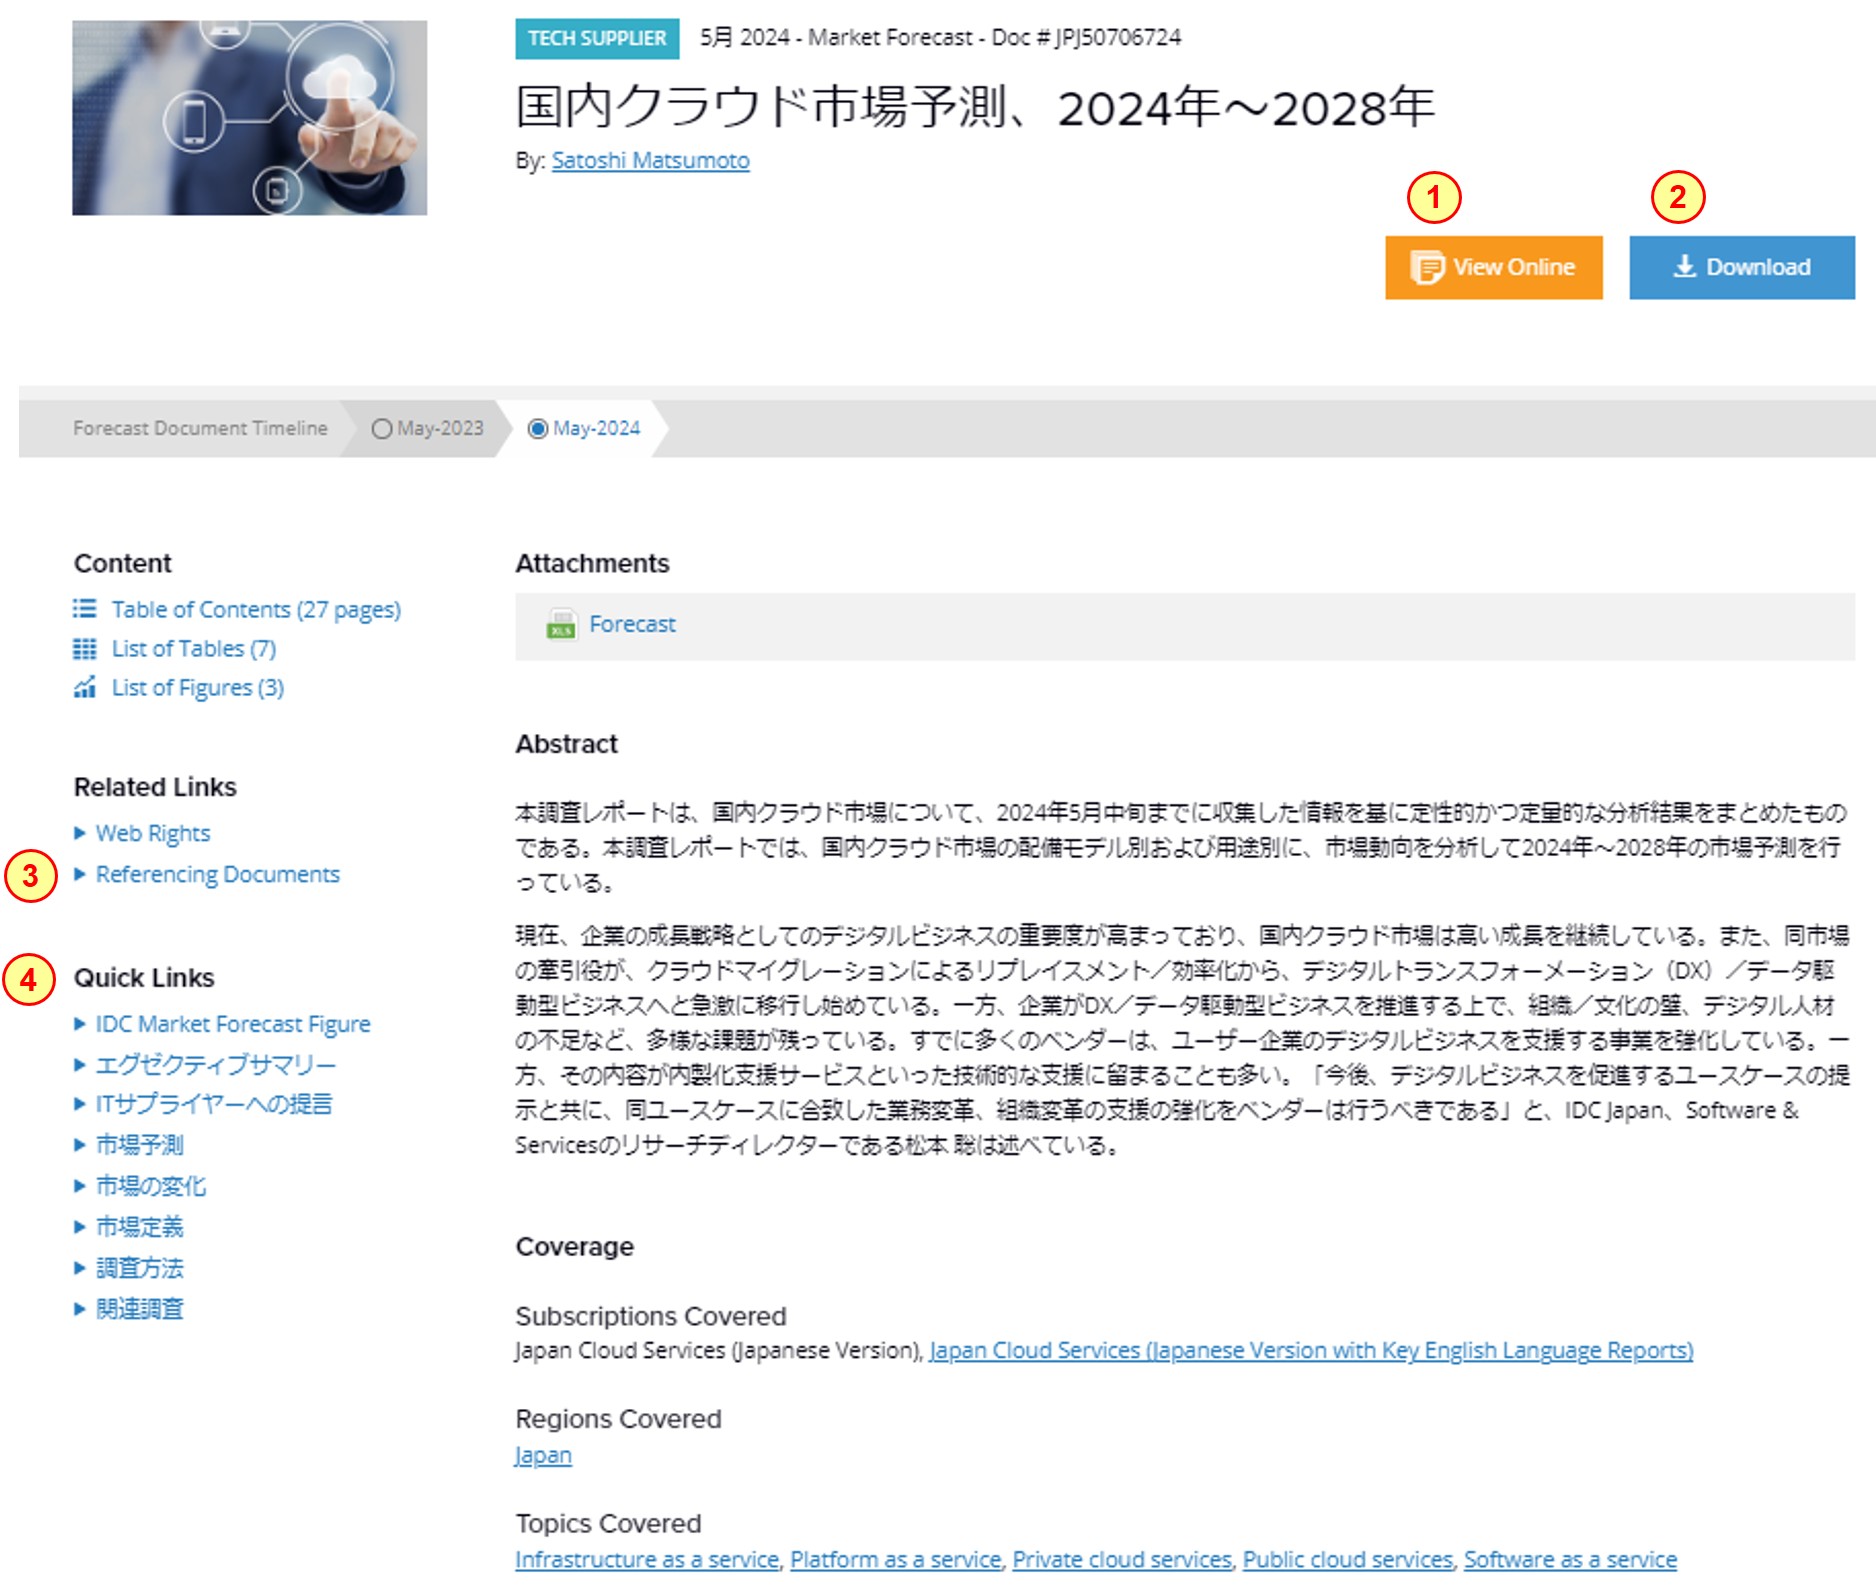This screenshot has height=1588, width=1876.
Task: Click the View Online button
Action: (1494, 267)
